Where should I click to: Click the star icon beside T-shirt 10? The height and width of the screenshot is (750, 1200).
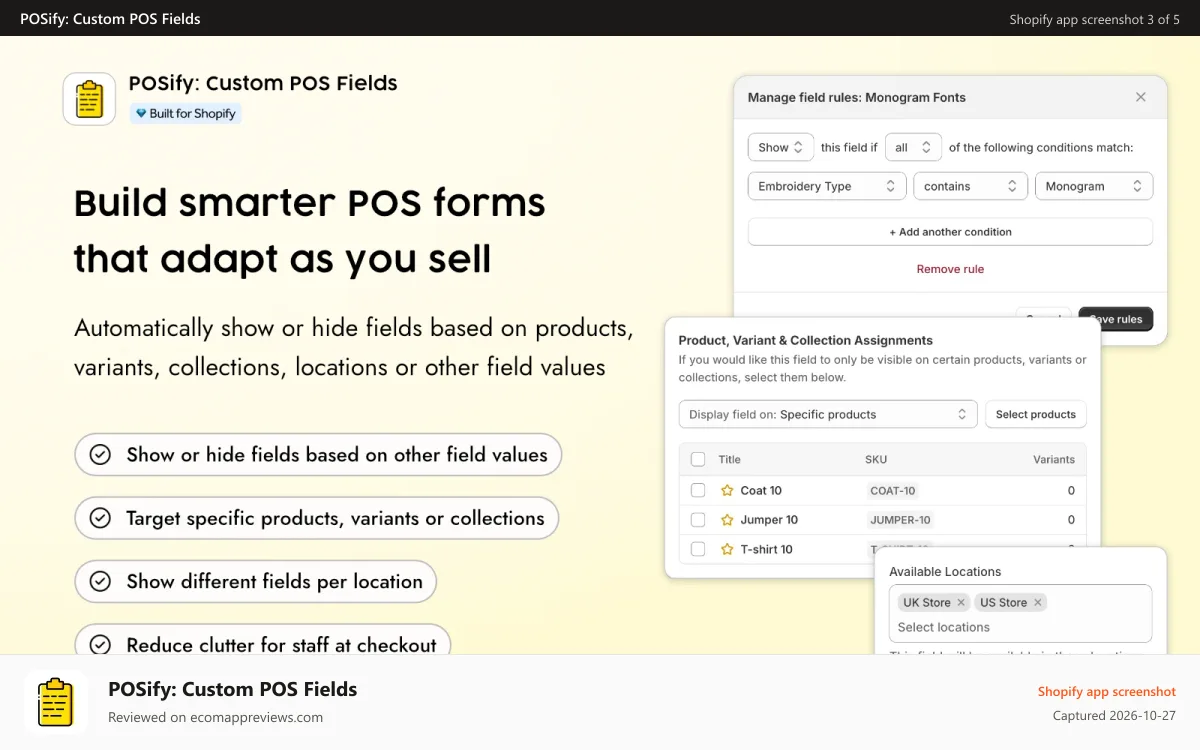pyautogui.click(x=727, y=549)
